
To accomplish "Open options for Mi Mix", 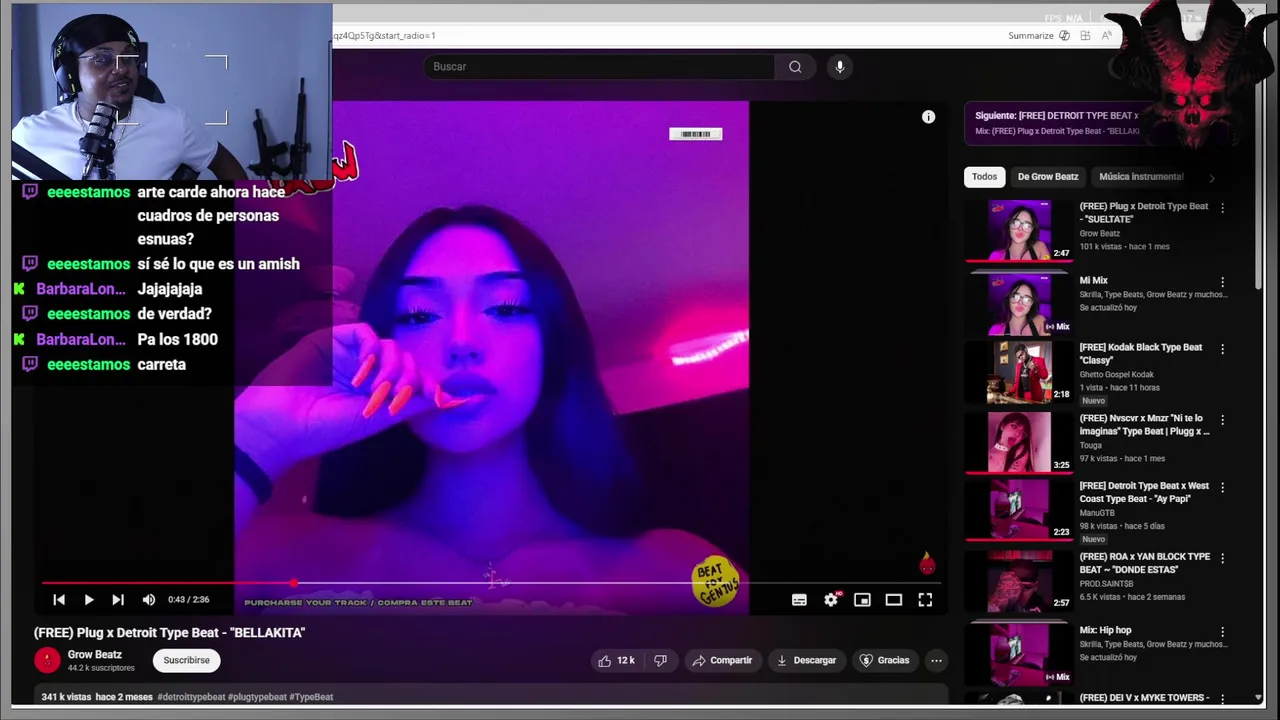I will (1222, 282).
